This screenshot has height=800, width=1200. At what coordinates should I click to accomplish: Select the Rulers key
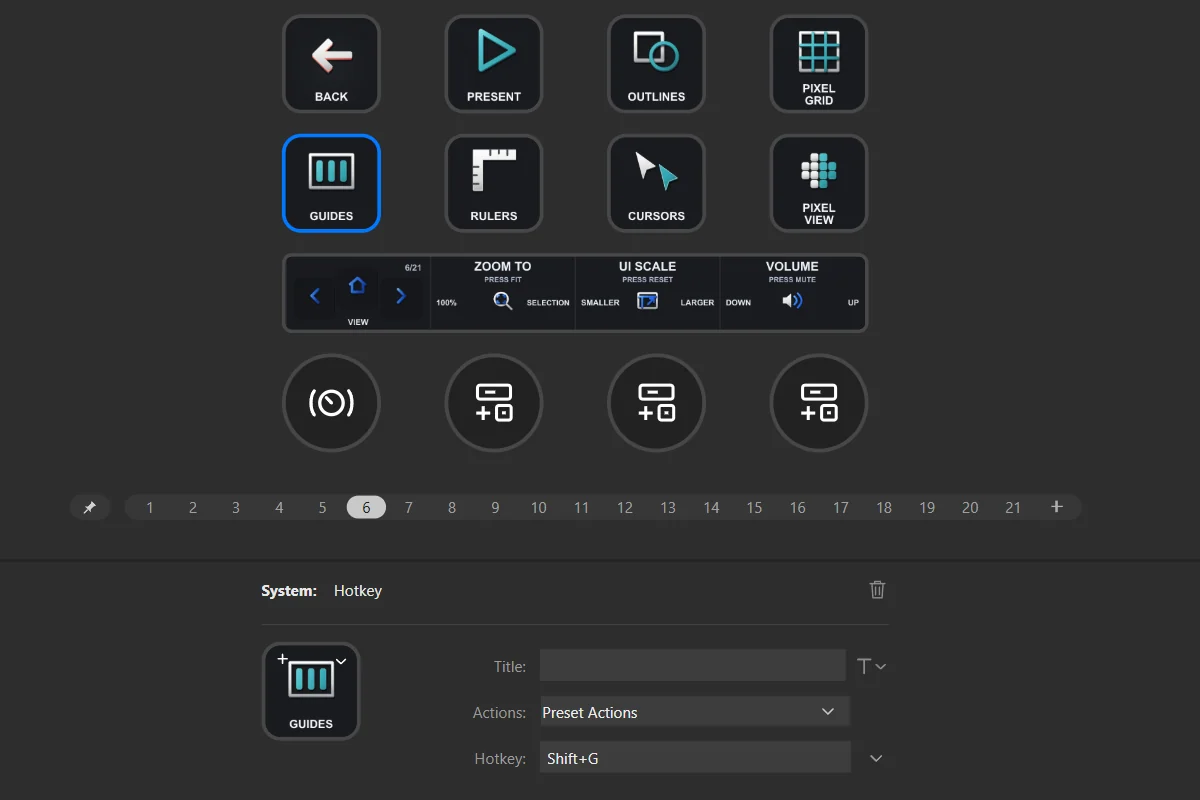tap(494, 183)
